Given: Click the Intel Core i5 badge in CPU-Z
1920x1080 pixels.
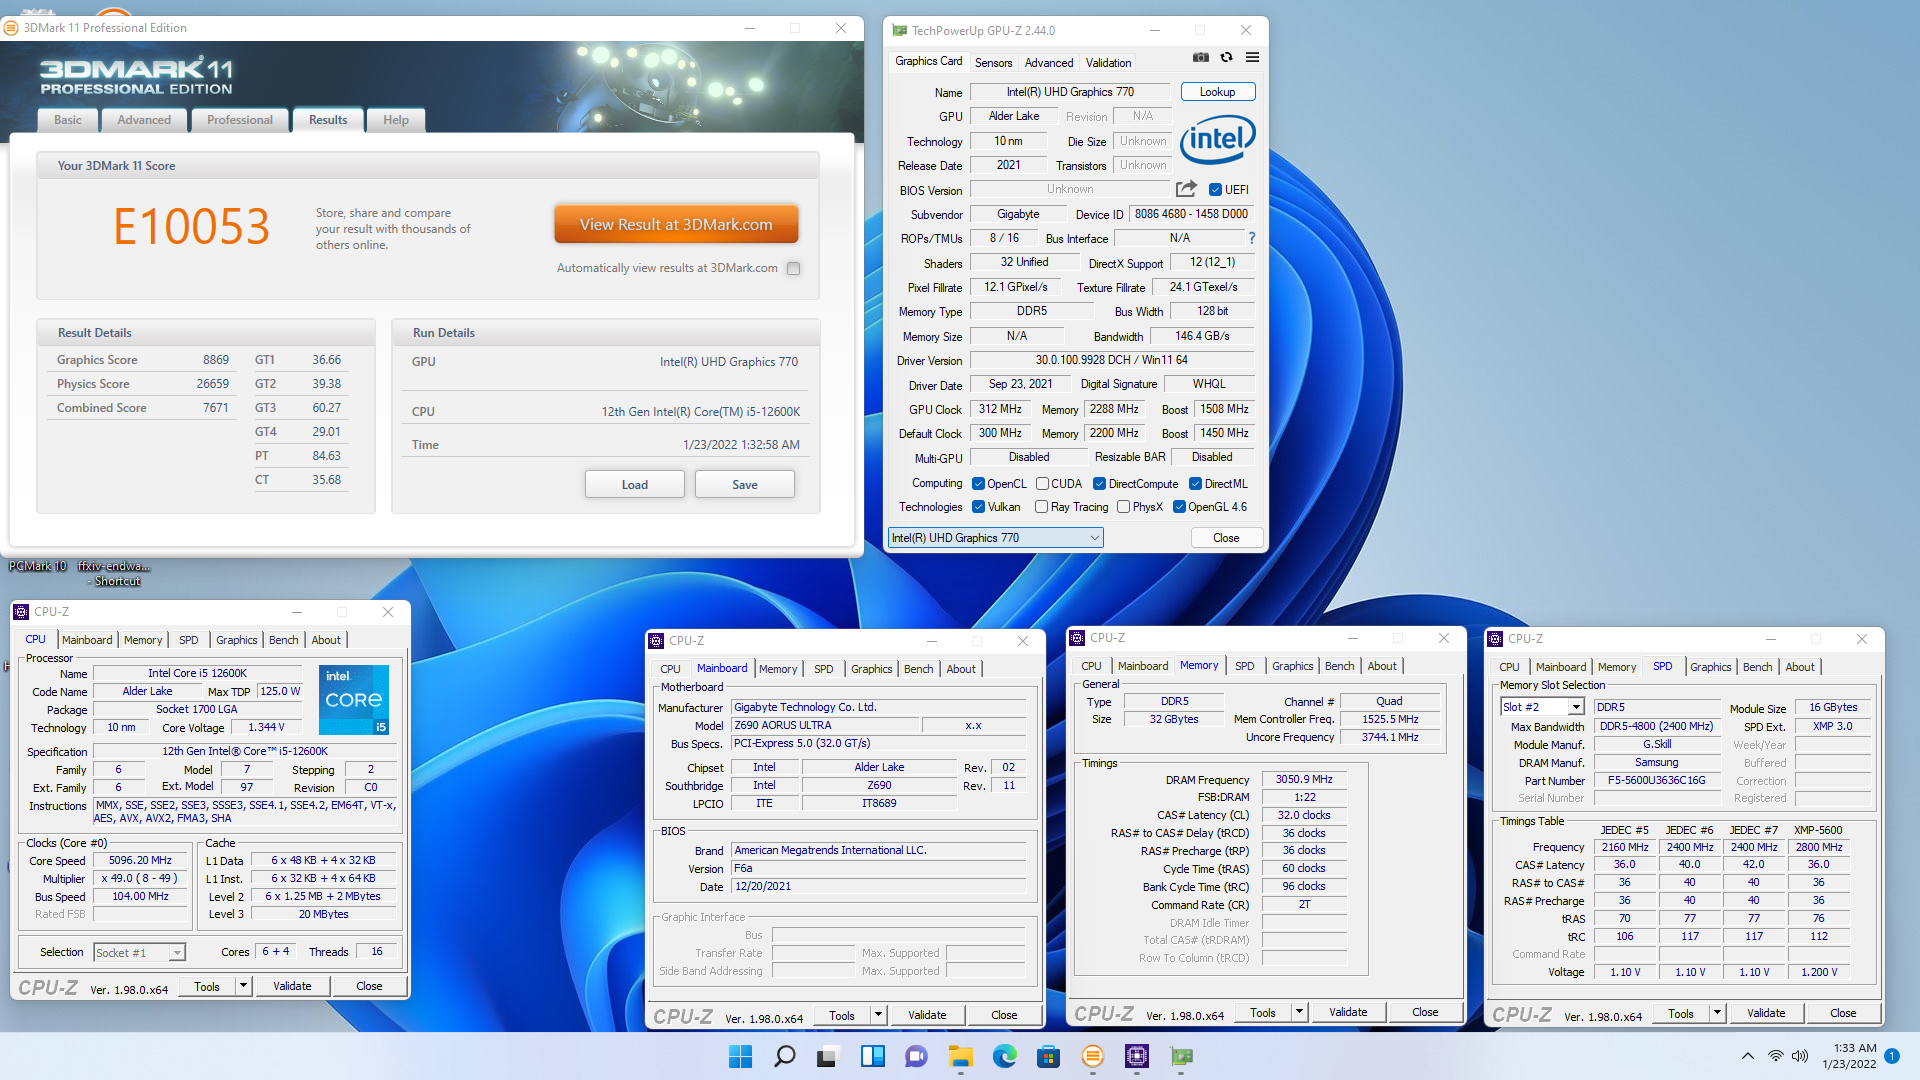Looking at the screenshot, I should (354, 700).
